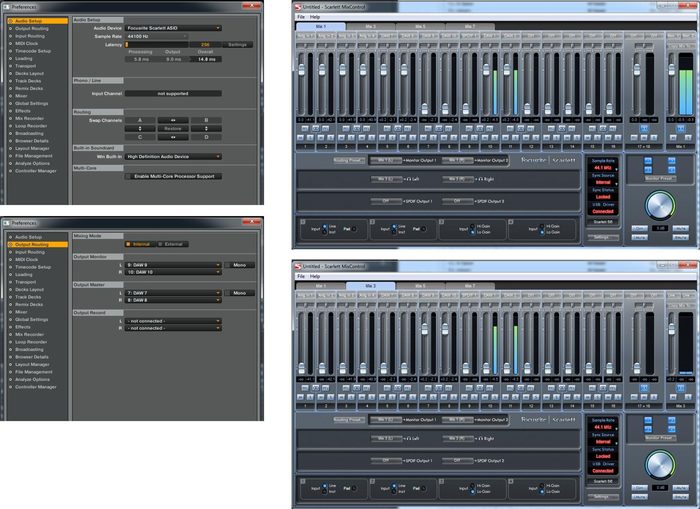700x509 pixels.
Task: Open the Sample Rate 44100 Hz dropdown
Action: click(x=156, y=37)
